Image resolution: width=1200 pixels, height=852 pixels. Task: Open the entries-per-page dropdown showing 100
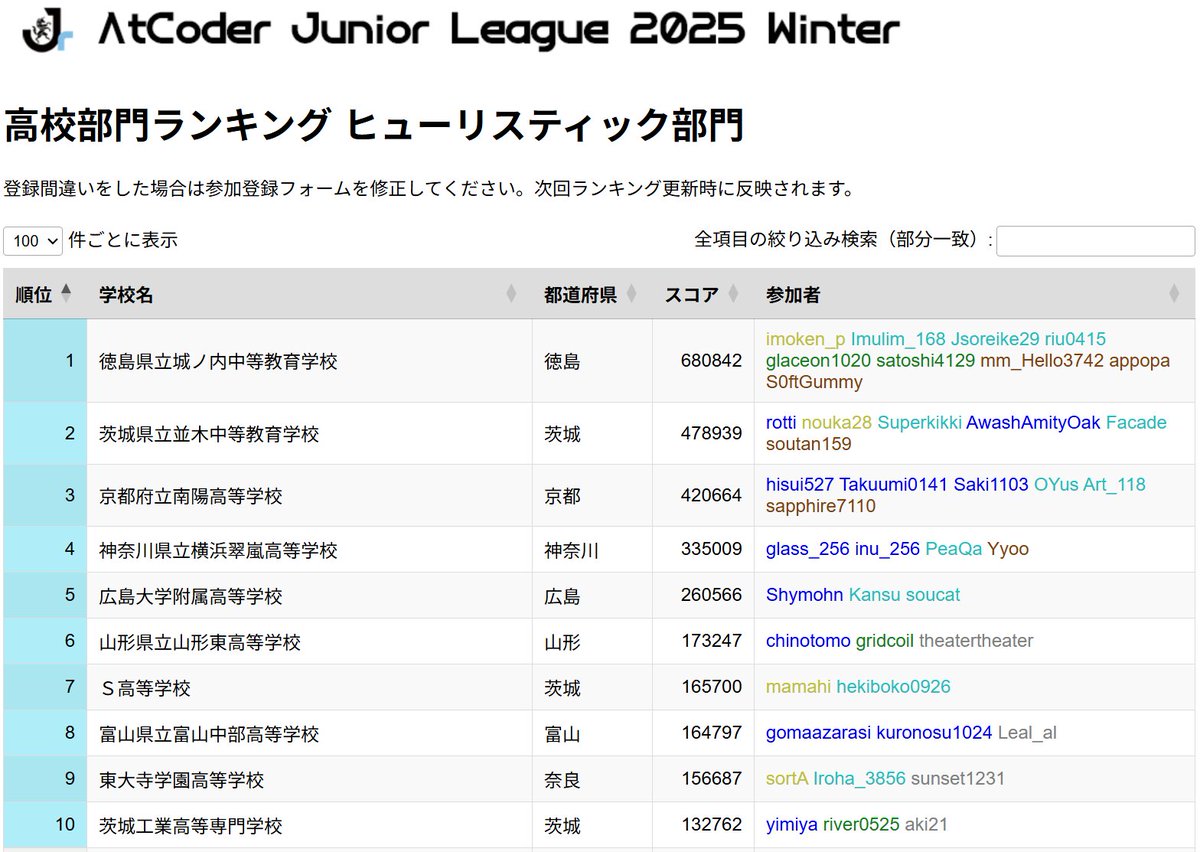33,241
